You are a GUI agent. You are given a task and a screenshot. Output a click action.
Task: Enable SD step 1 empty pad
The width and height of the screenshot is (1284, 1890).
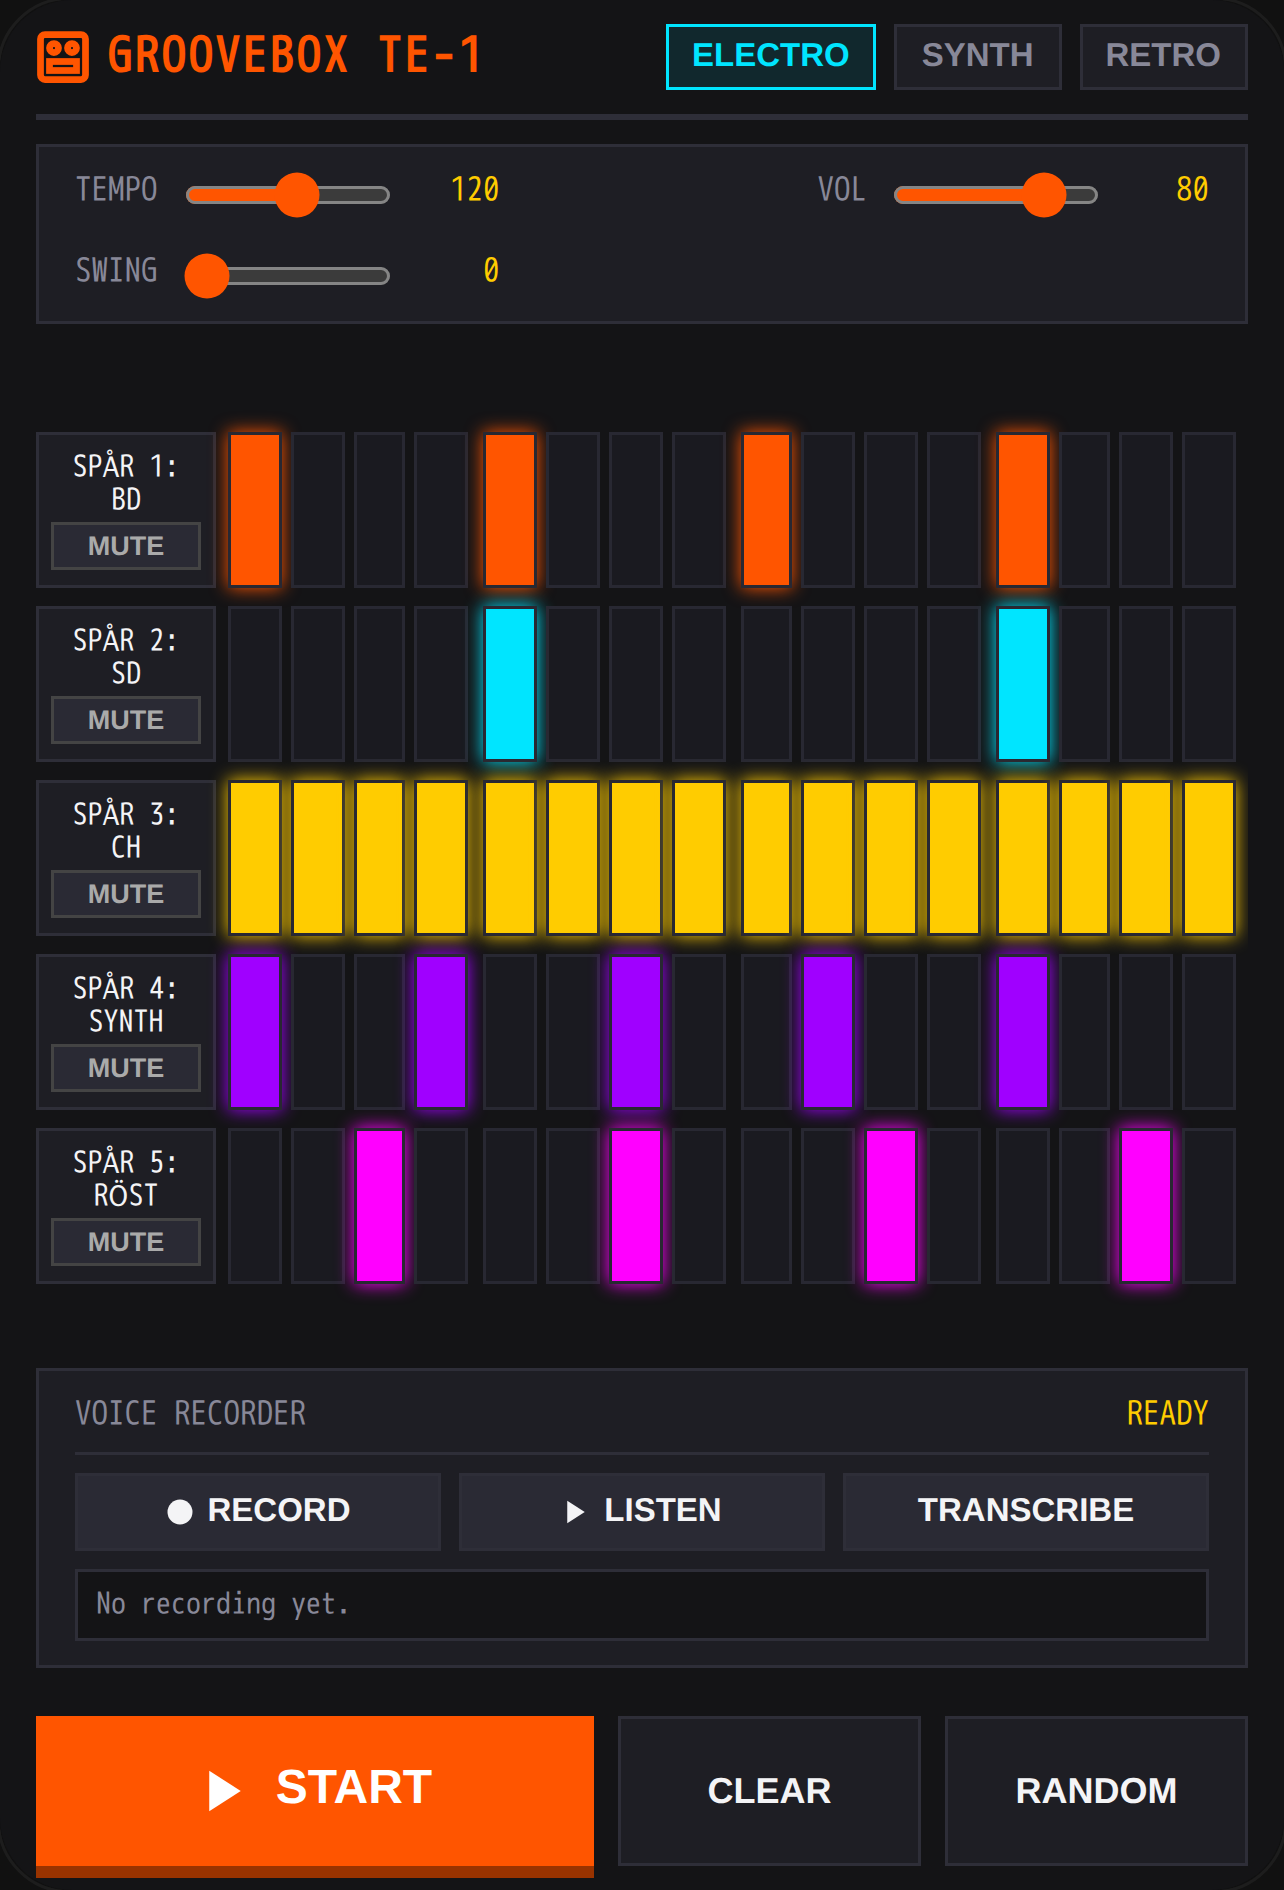[255, 684]
